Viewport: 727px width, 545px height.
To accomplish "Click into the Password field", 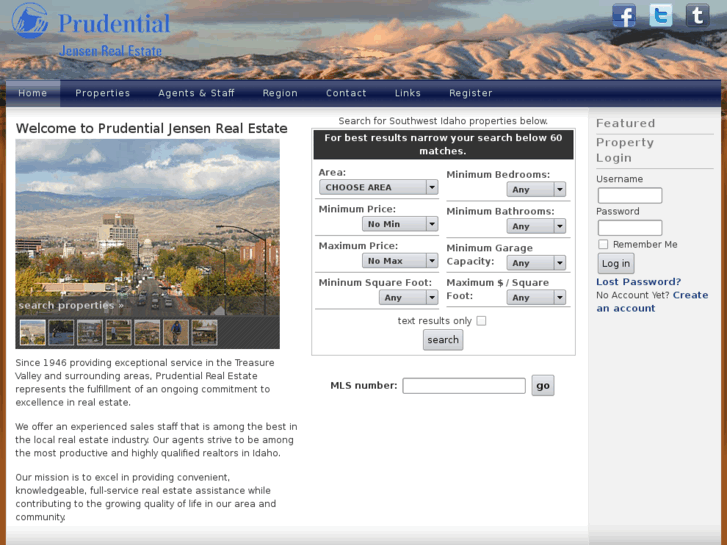I will tap(630, 228).
